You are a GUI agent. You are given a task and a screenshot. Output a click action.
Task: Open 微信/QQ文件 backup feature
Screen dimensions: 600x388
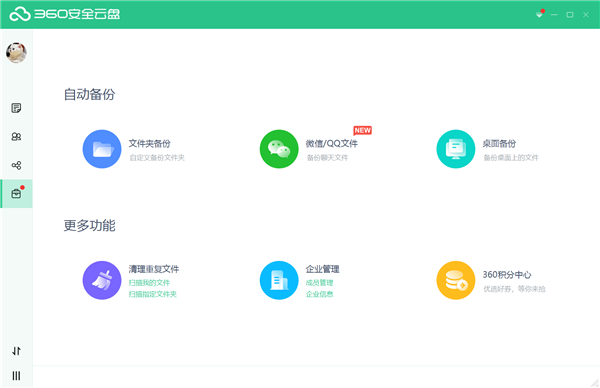coord(332,143)
